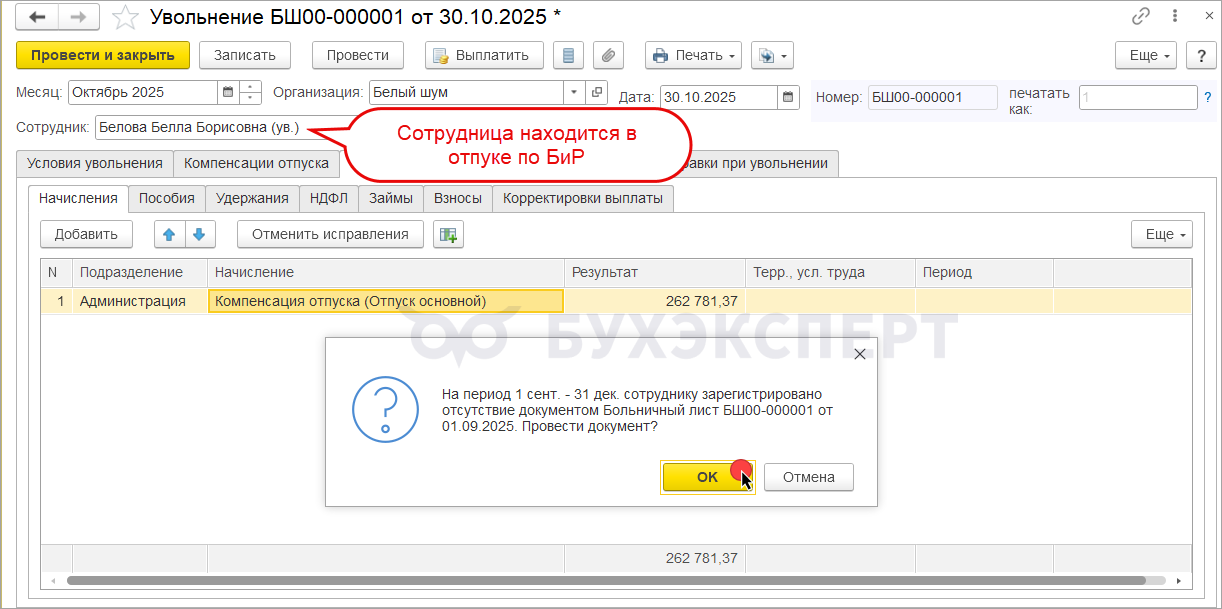This screenshot has width=1222, height=609.
Task: Open the calendar for Месяц field
Action: 228,92
